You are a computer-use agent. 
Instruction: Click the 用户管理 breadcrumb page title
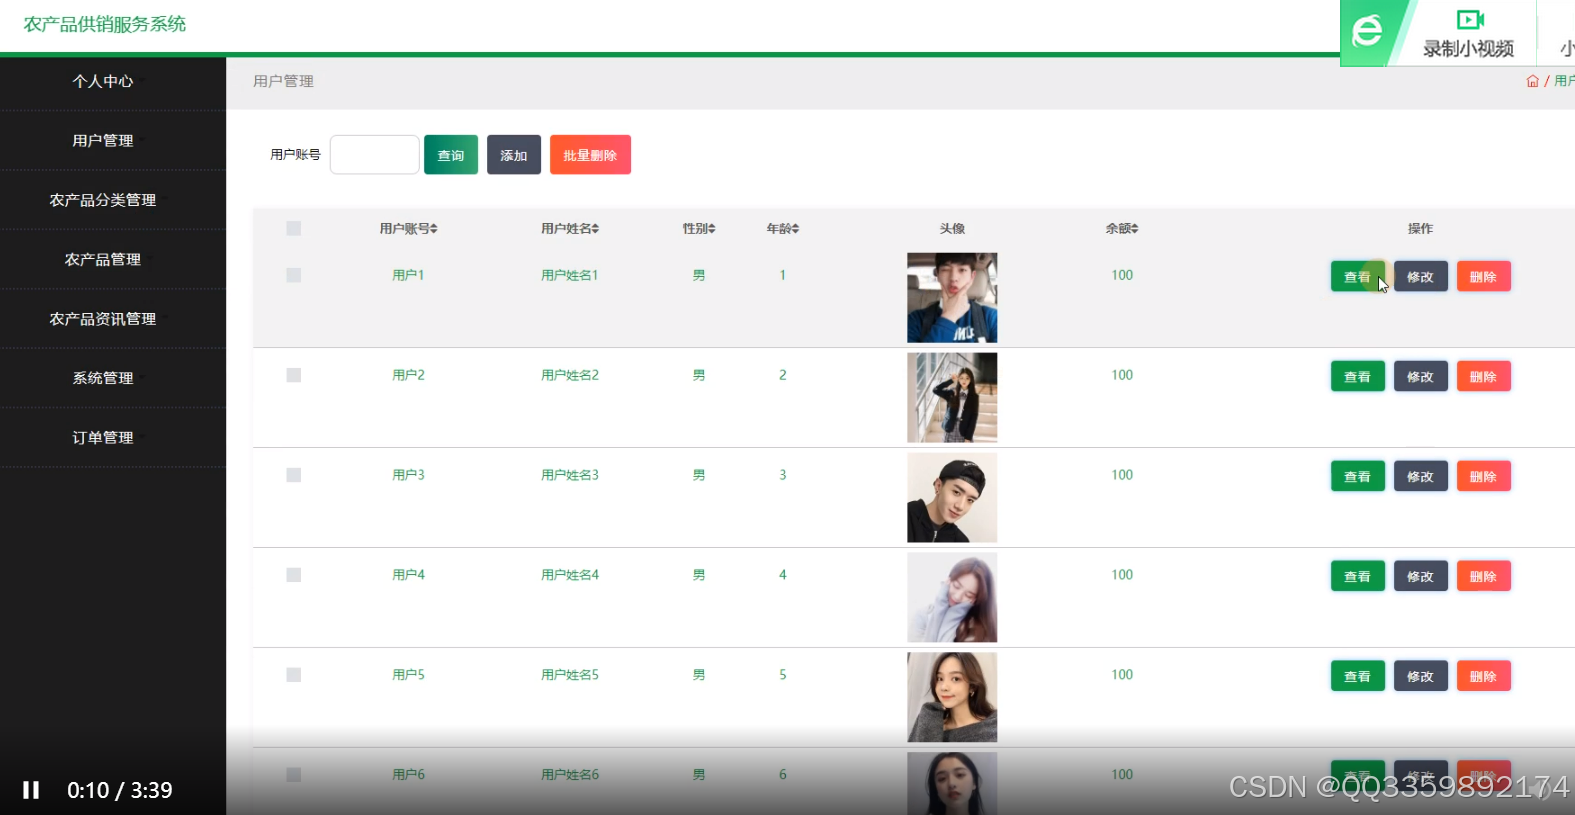pyautogui.click(x=283, y=81)
